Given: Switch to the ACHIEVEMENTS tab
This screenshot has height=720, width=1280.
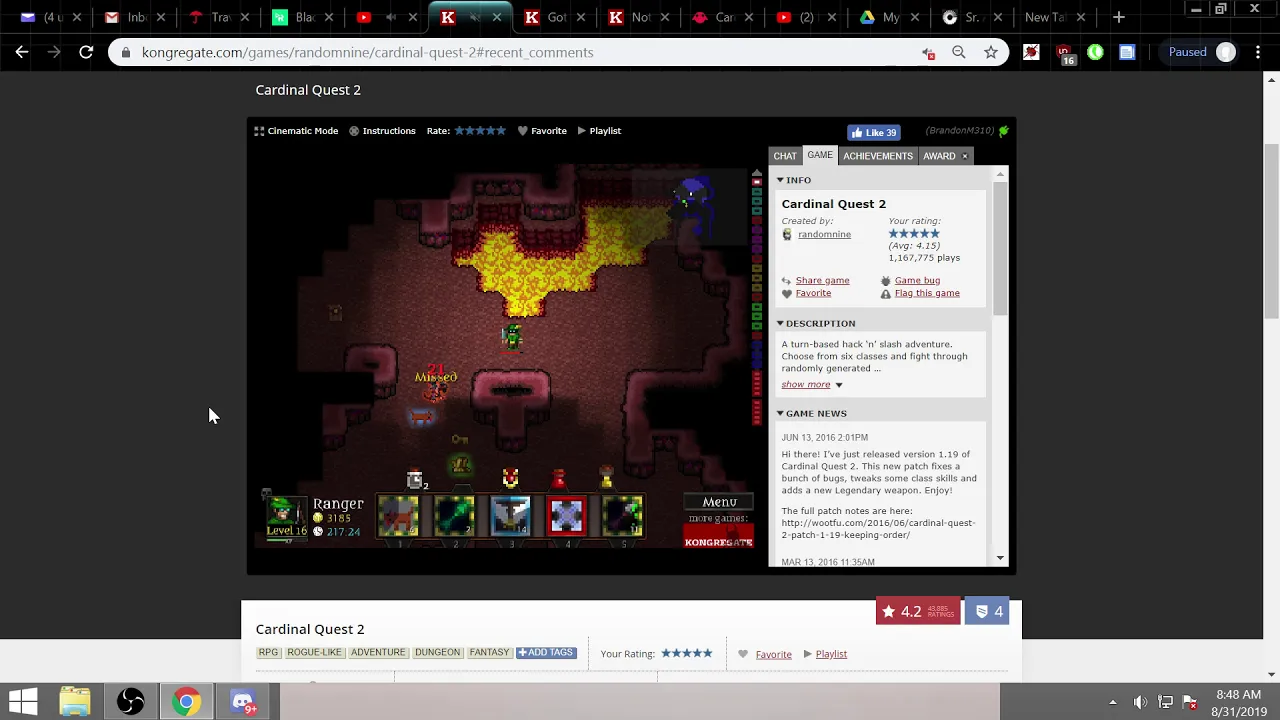Looking at the screenshot, I should pyautogui.click(x=878, y=156).
